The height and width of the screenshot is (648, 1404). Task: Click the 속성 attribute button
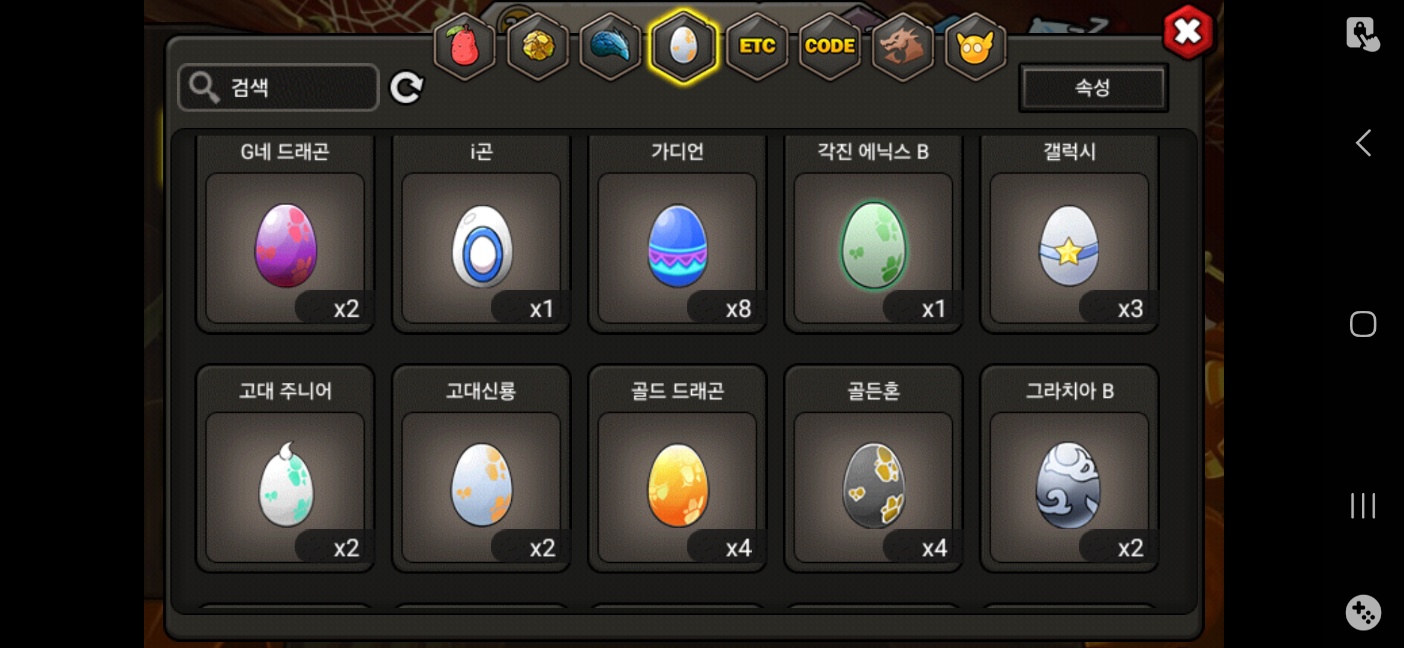pyautogui.click(x=1093, y=88)
